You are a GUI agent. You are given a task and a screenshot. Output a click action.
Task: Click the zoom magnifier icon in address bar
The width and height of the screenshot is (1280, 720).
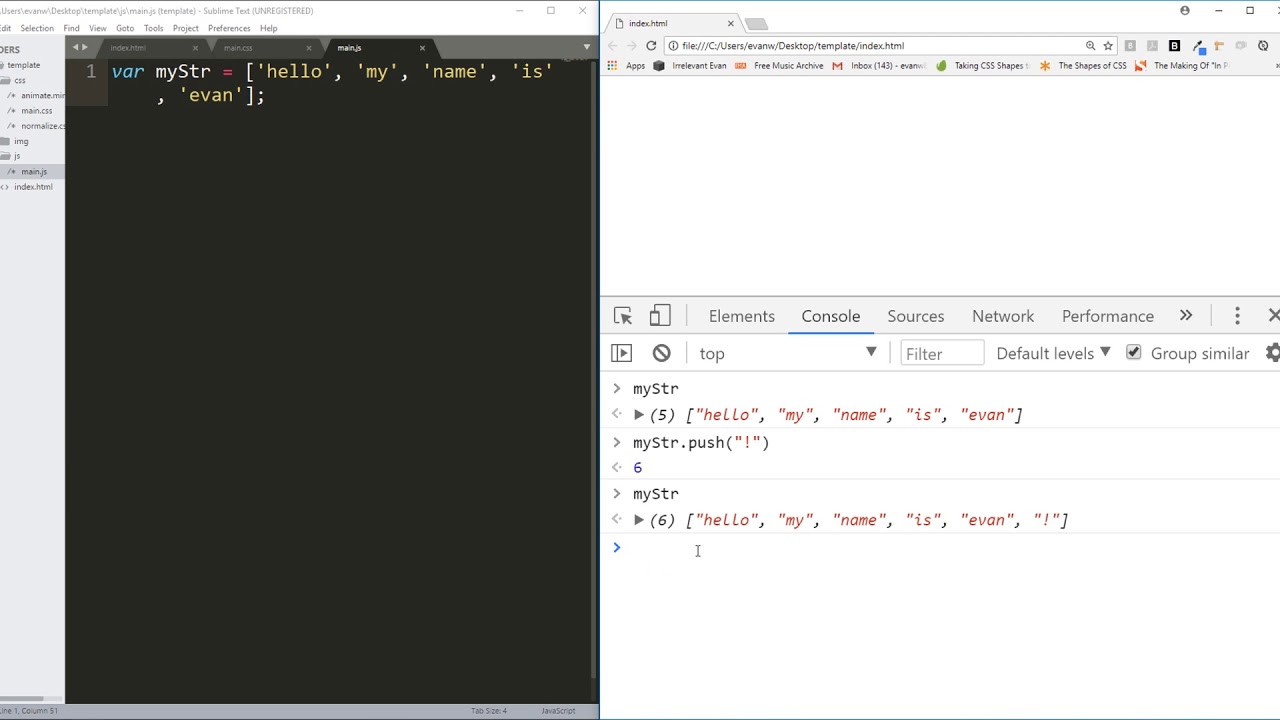pyautogui.click(x=1091, y=45)
